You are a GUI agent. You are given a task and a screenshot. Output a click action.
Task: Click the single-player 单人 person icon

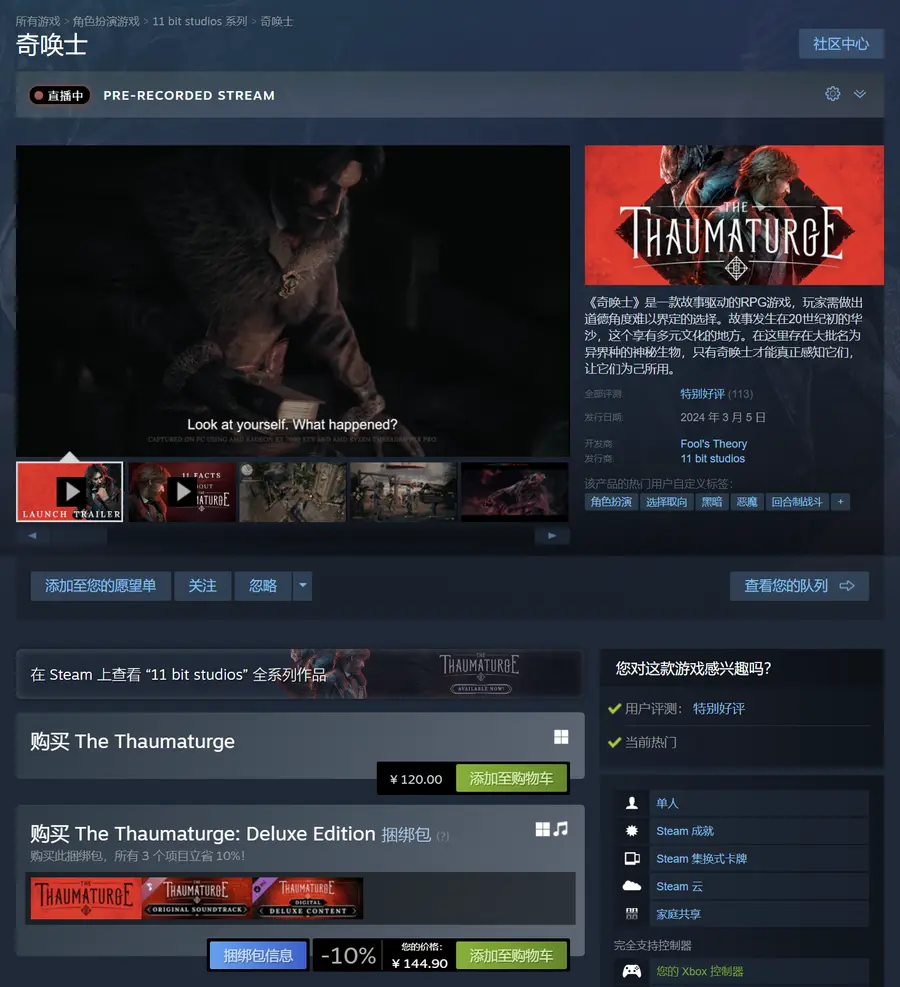[632, 803]
